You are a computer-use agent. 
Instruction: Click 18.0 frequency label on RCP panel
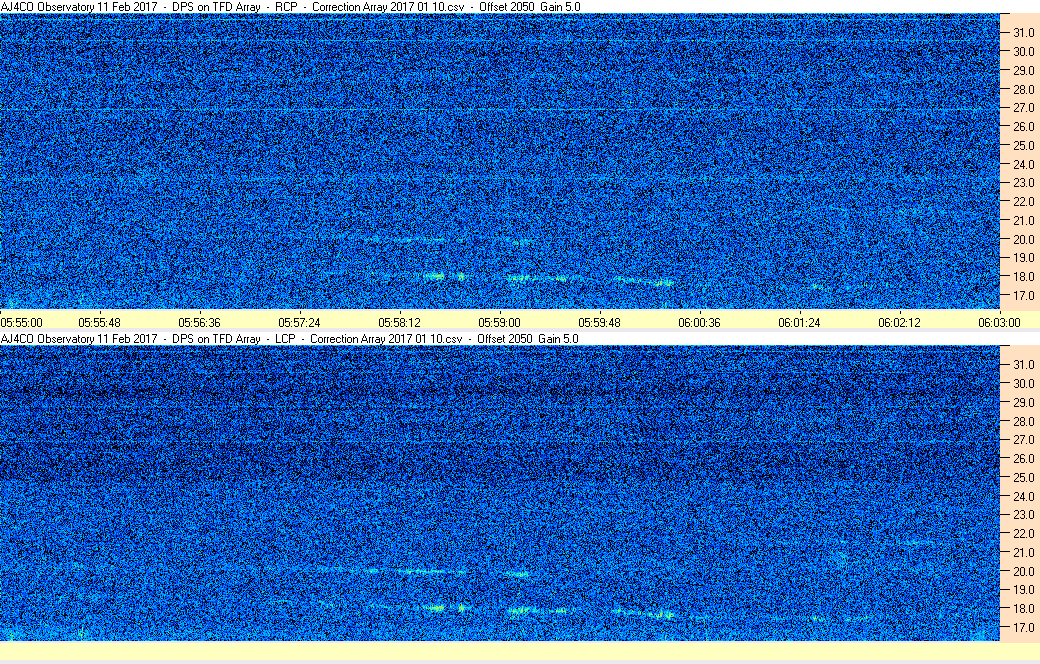(1023, 277)
